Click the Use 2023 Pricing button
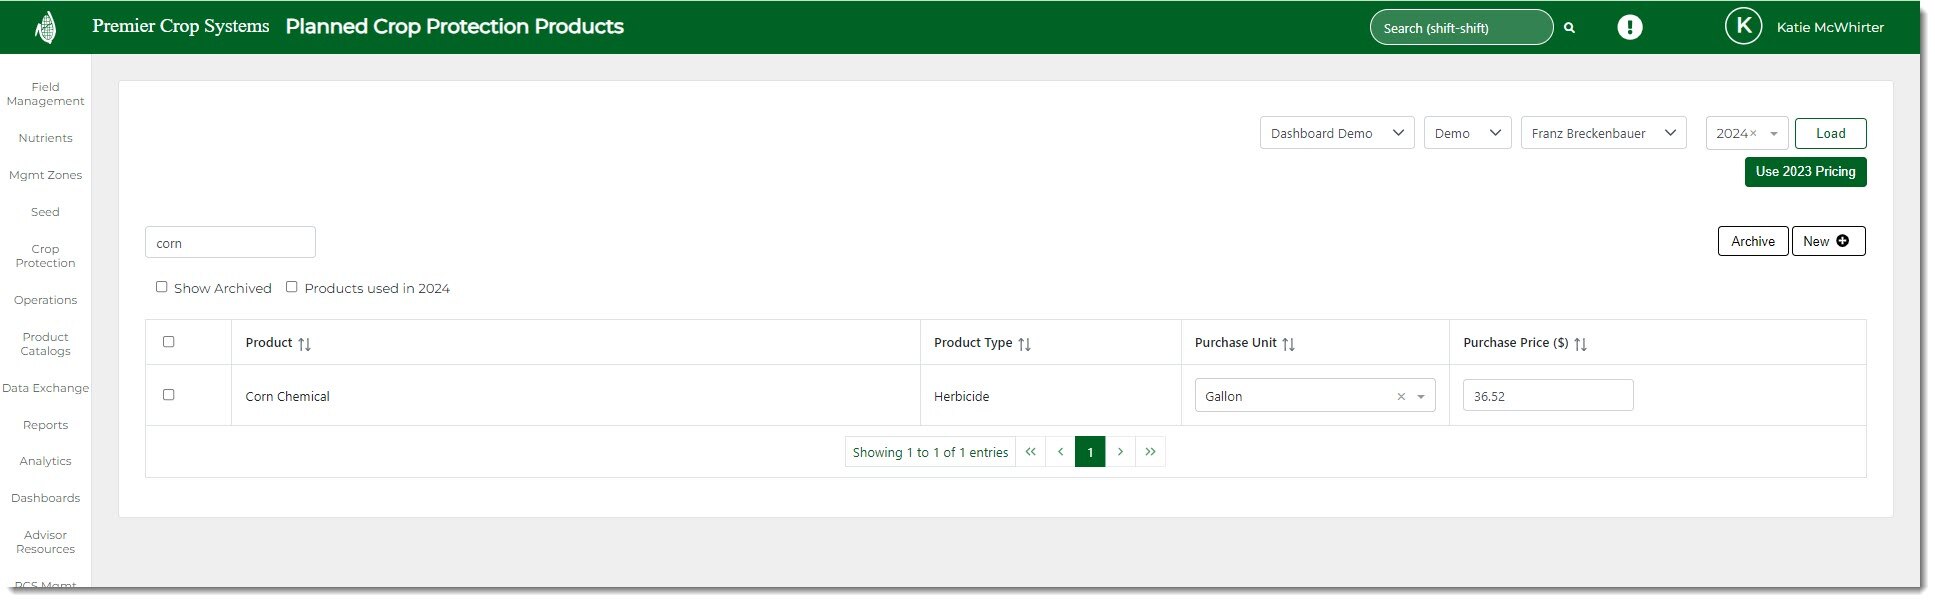The width and height of the screenshot is (1935, 602). coord(1804,172)
